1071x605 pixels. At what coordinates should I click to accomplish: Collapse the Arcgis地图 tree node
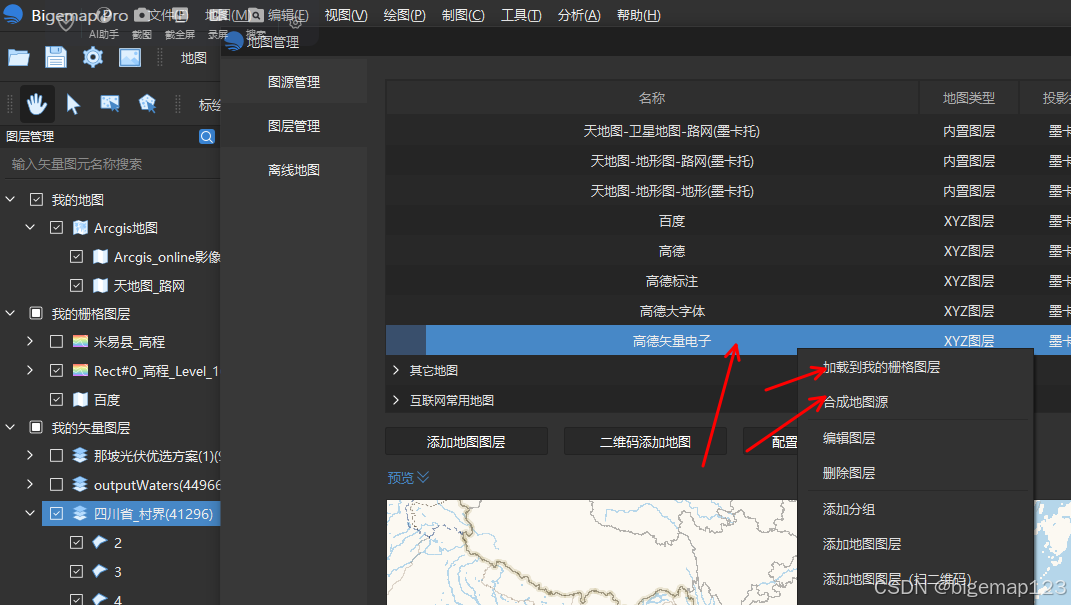pyautogui.click(x=30, y=227)
